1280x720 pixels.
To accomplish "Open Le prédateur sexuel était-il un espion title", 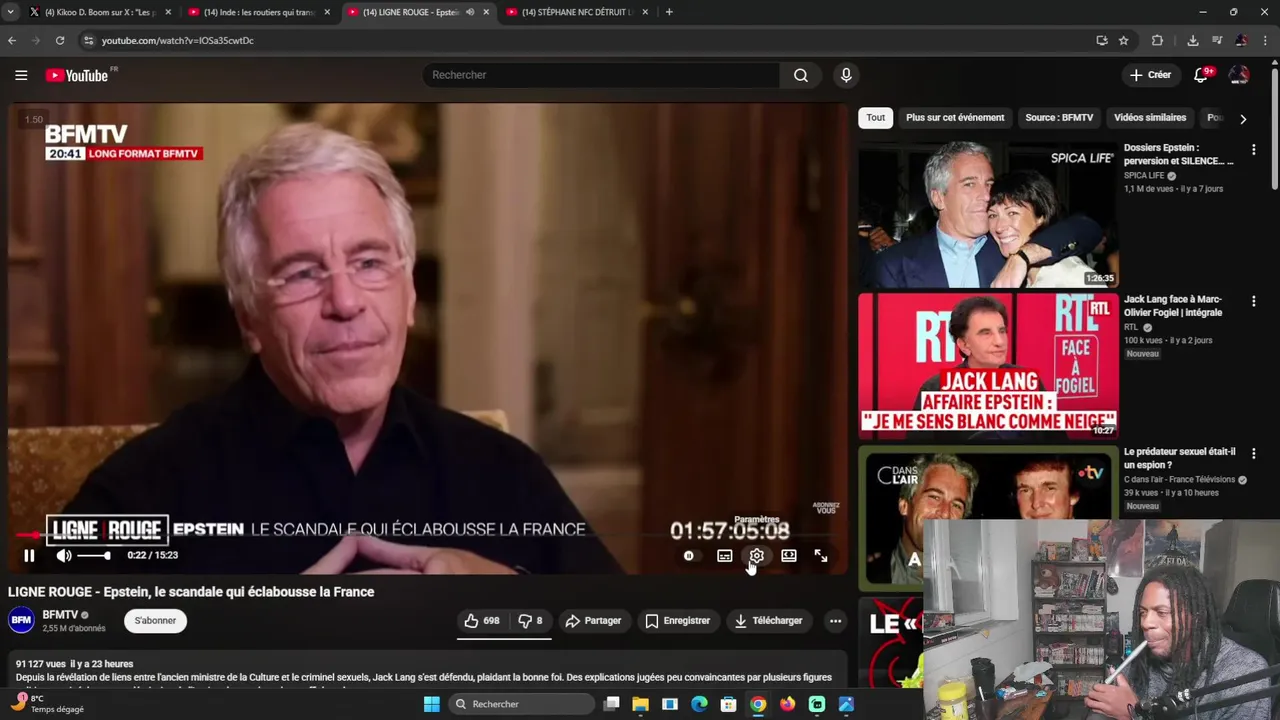I will click(x=1180, y=458).
